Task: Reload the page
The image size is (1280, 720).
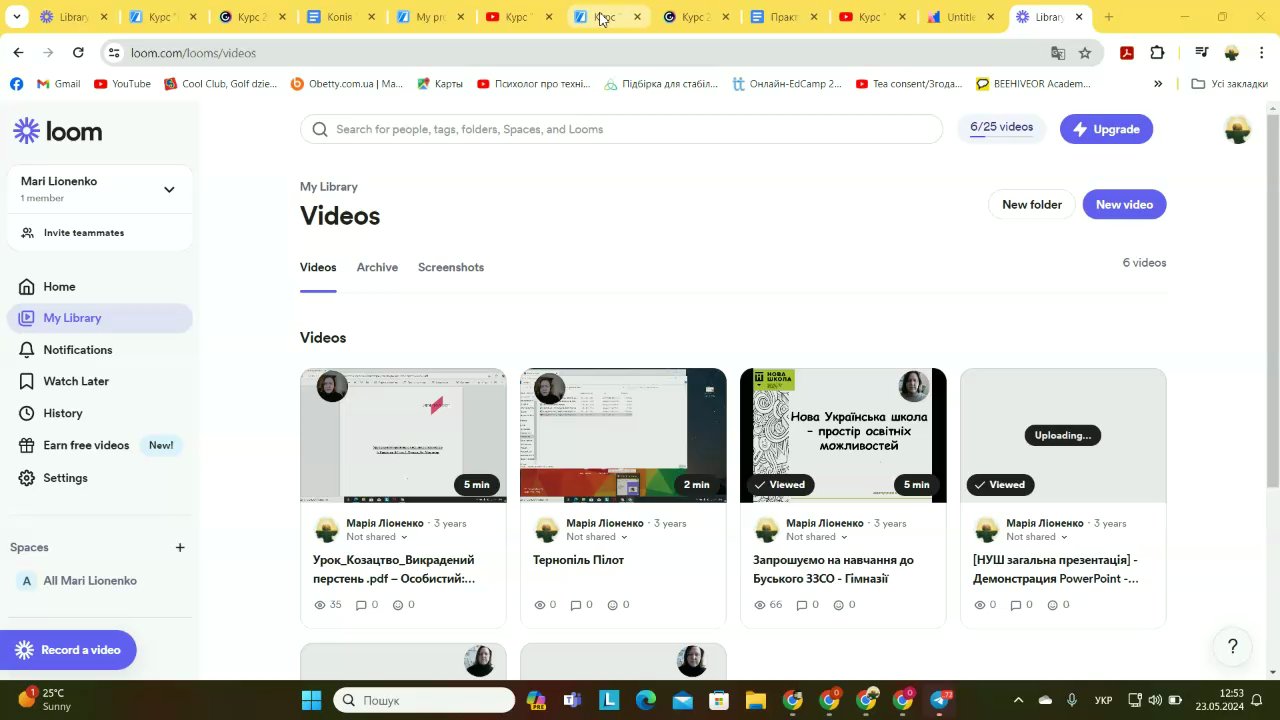Action: [x=78, y=53]
